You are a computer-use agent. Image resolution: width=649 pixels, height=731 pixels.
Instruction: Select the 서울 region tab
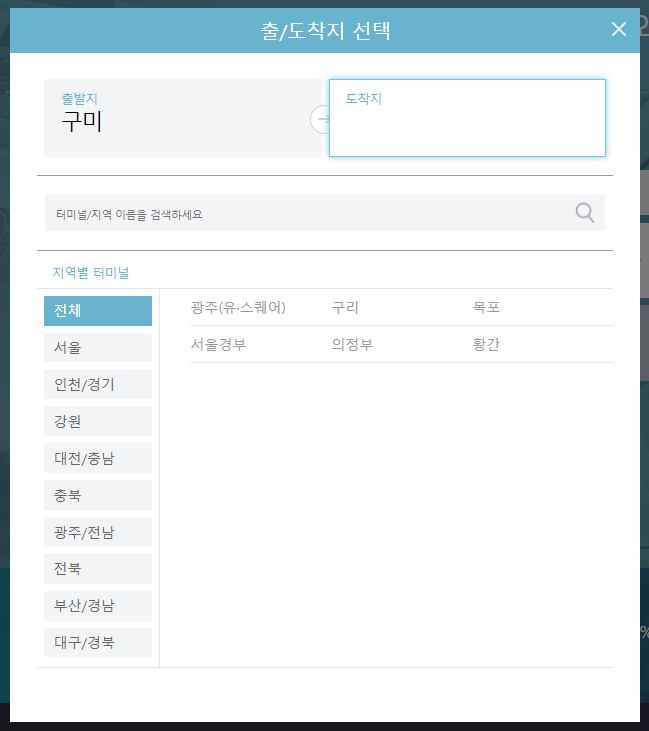pos(98,347)
